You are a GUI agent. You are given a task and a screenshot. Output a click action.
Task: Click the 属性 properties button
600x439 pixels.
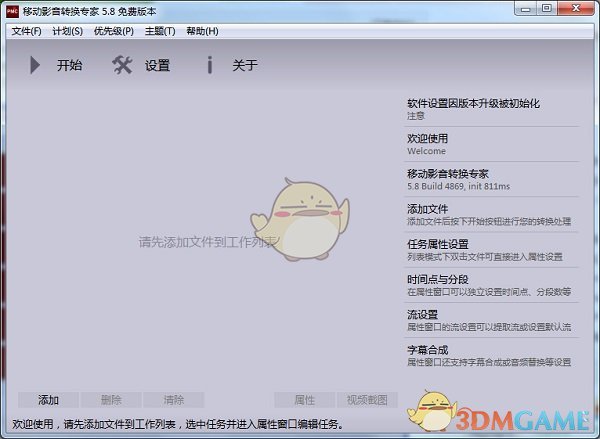click(305, 400)
